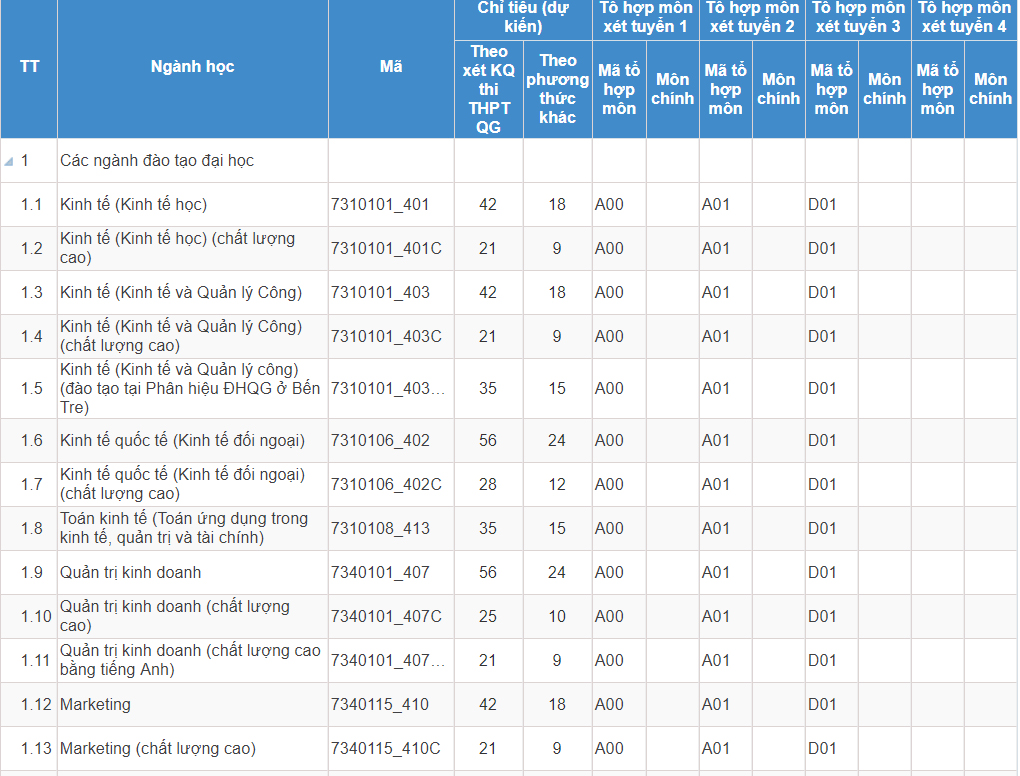
Task: Click the 'Mã' column header
Action: (391, 67)
